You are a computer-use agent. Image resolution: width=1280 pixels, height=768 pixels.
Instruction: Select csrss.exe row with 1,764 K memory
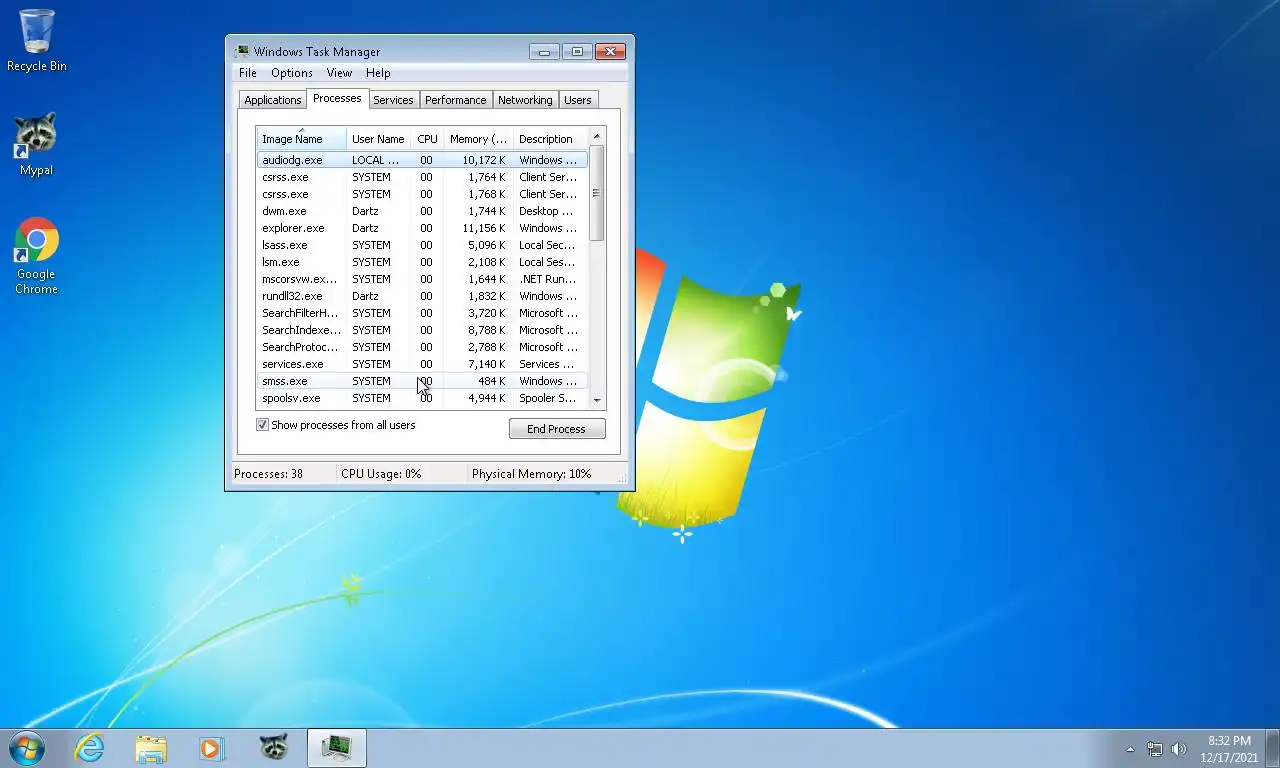(422, 177)
